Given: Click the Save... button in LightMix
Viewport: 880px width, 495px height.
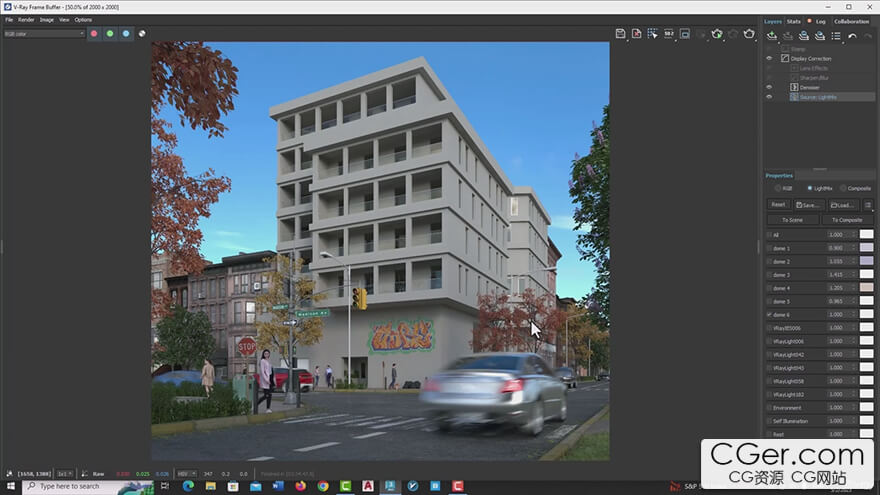Looking at the screenshot, I should (808, 205).
